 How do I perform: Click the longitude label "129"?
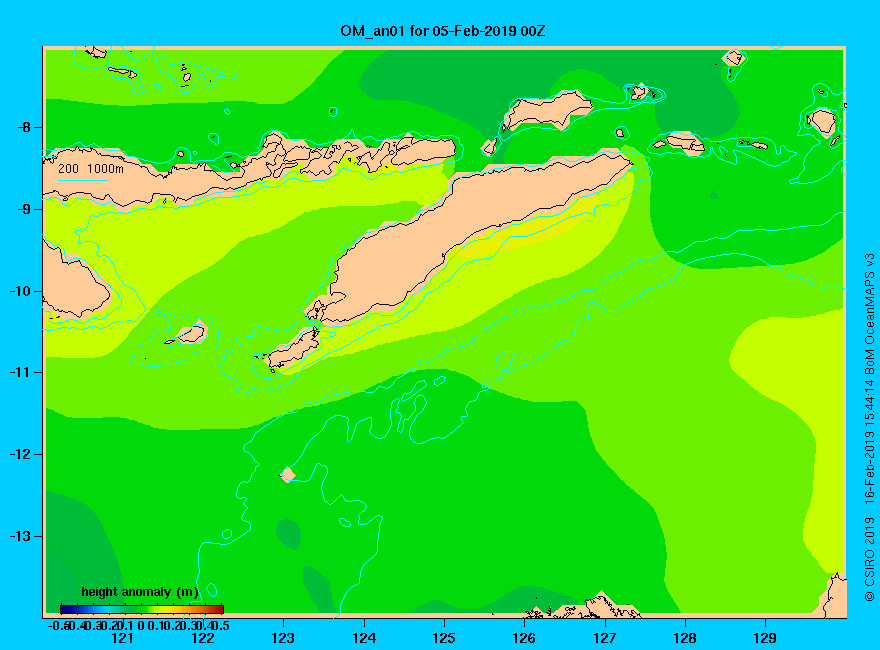coord(765,638)
